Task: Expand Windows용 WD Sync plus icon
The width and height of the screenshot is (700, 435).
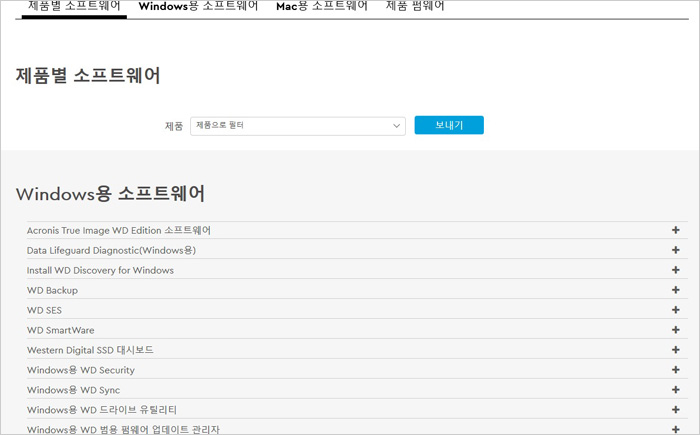Action: (x=675, y=390)
